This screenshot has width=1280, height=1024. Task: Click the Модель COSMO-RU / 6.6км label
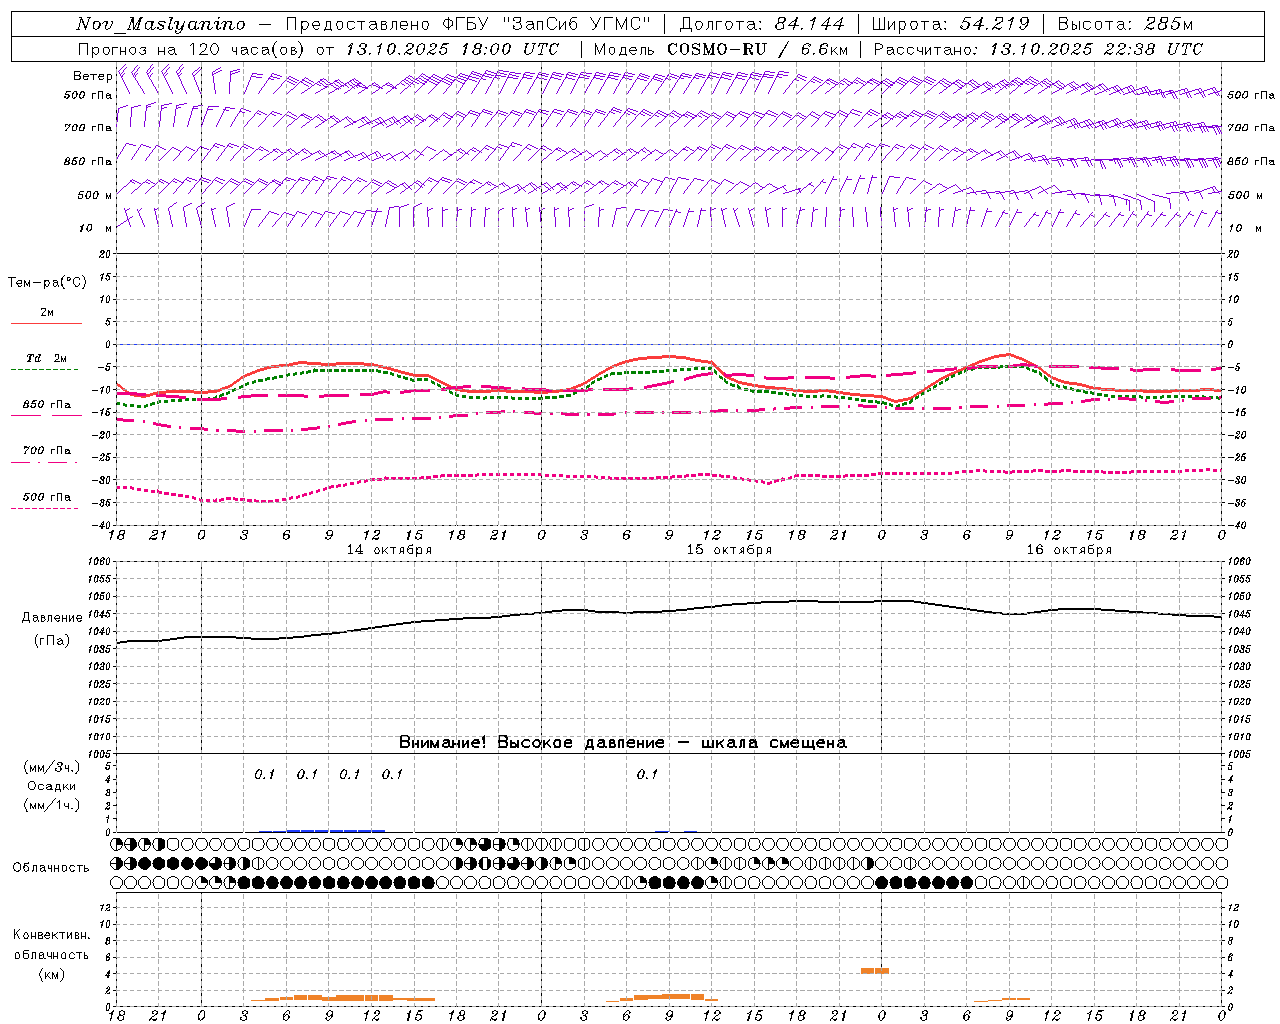tap(720, 49)
